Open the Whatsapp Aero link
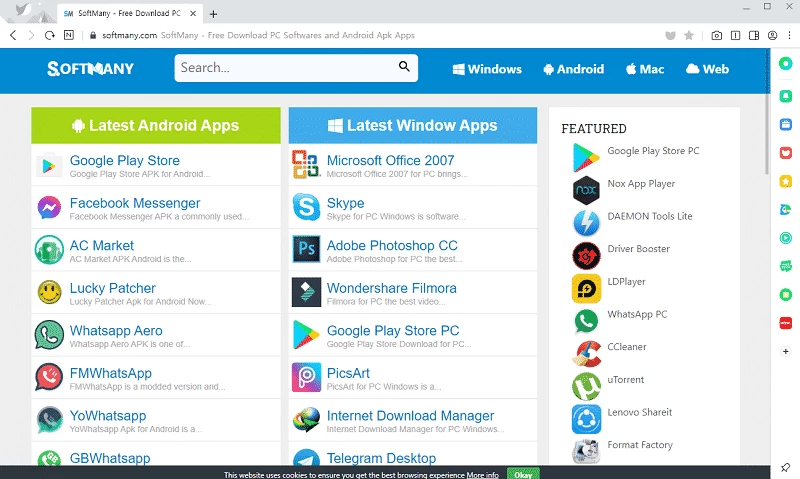Screen dimensions: 800x479 click(115, 330)
